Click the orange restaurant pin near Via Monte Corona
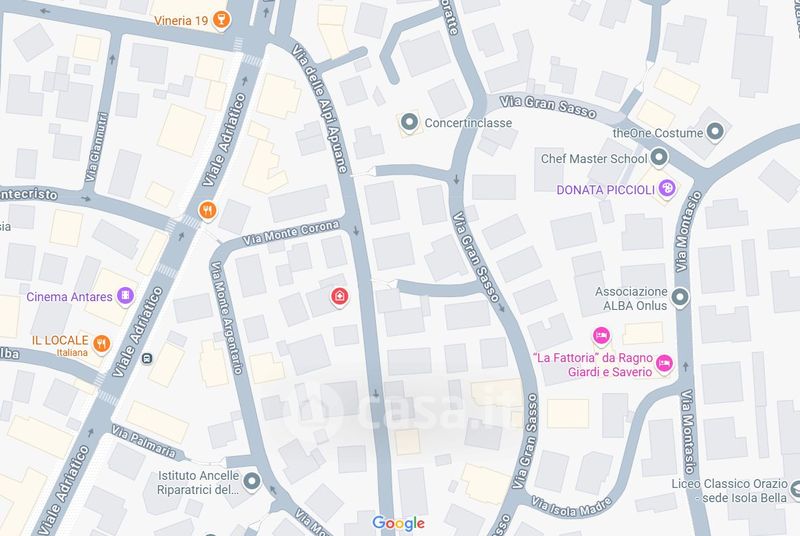 click(207, 211)
